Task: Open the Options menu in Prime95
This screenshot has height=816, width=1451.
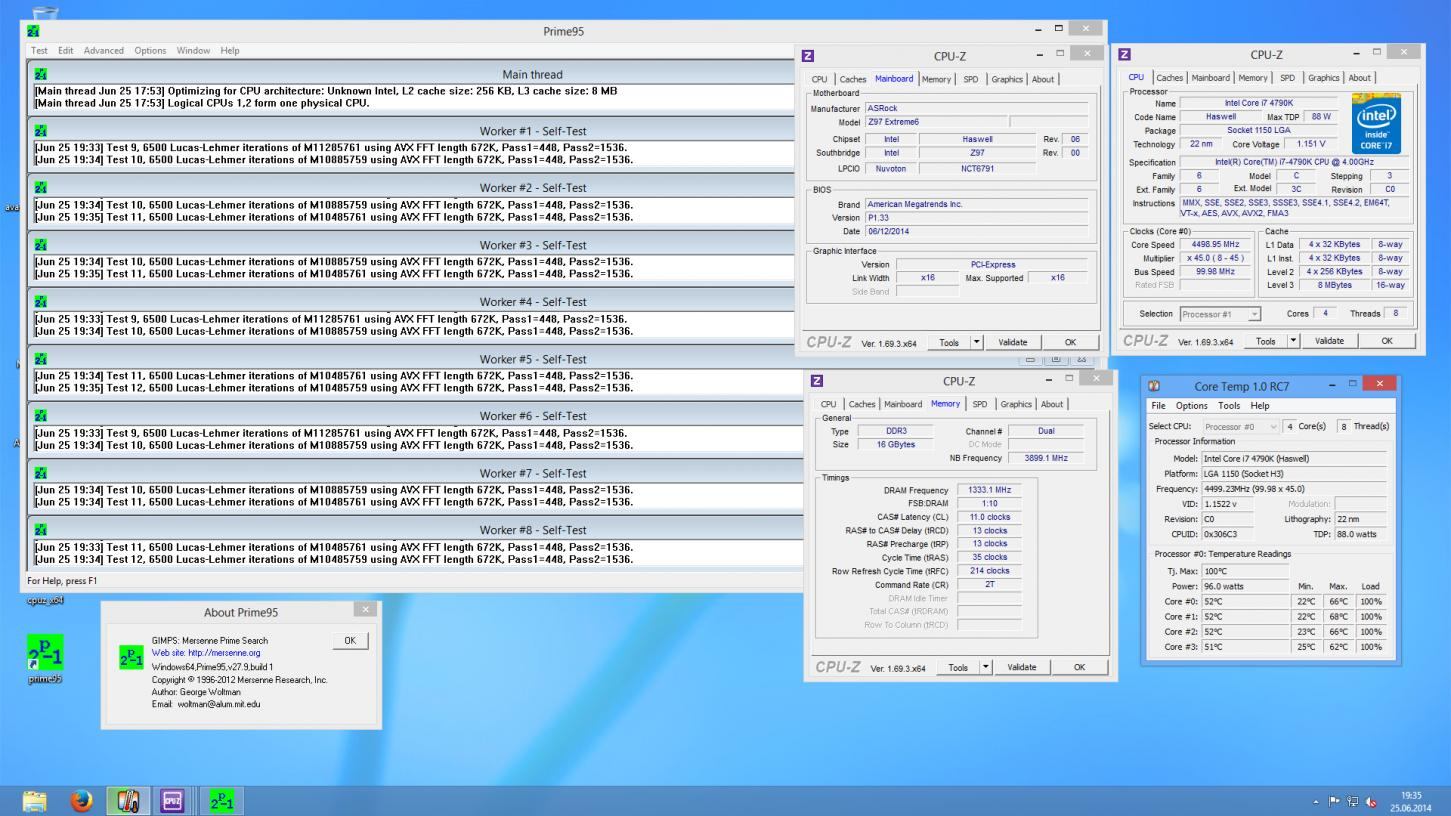Action: [150, 50]
